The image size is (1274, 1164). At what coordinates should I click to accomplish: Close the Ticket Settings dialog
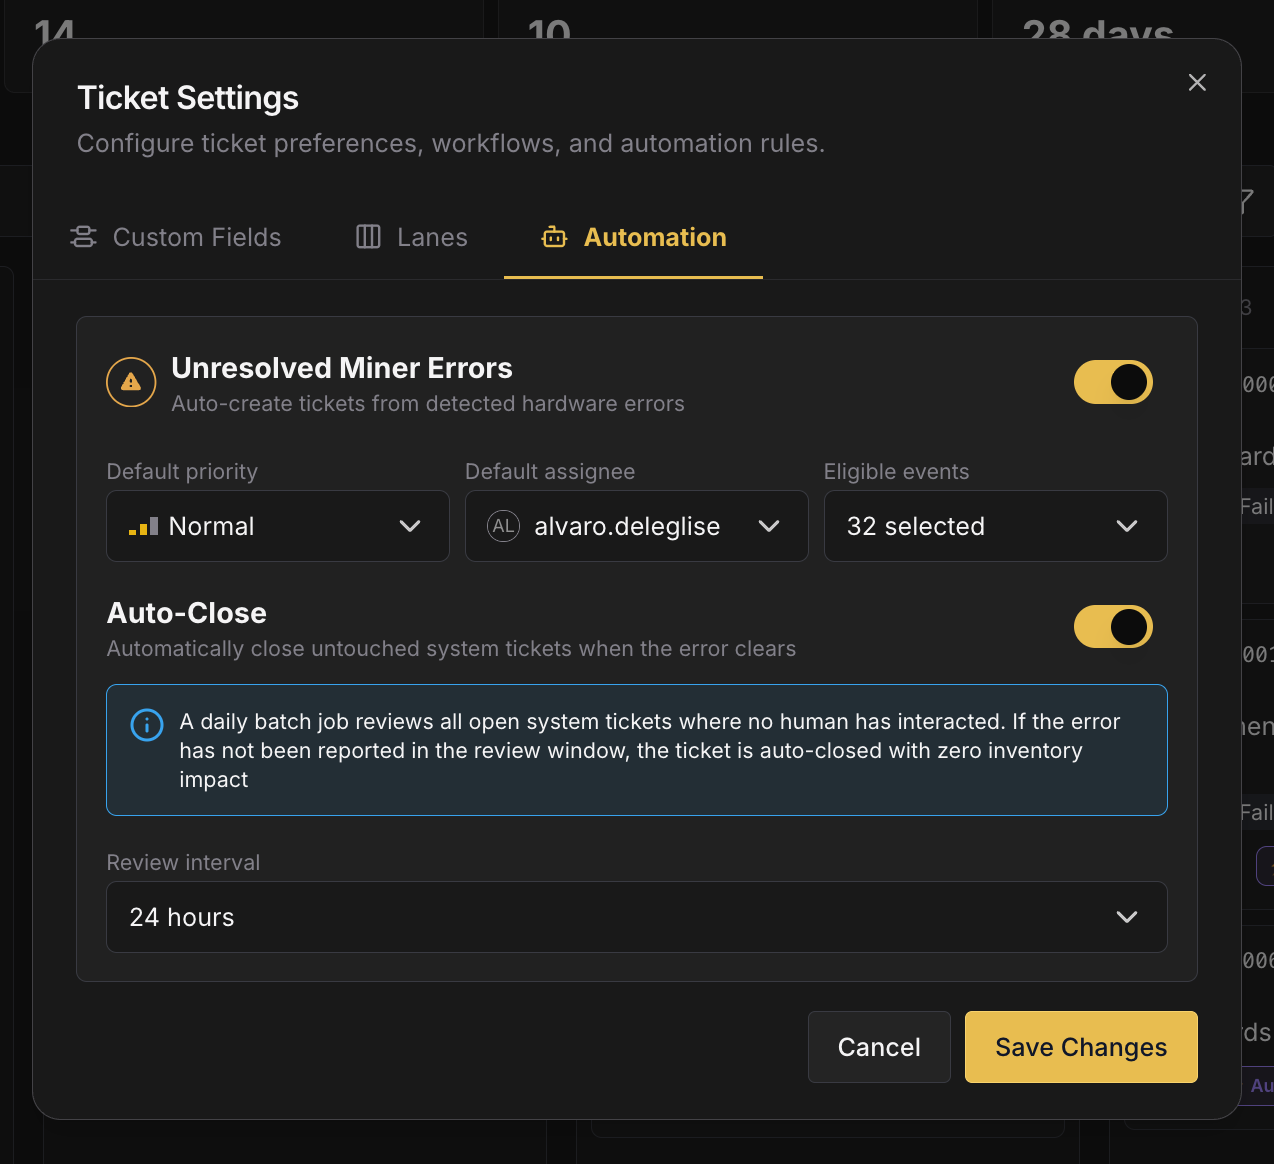pyautogui.click(x=1197, y=82)
